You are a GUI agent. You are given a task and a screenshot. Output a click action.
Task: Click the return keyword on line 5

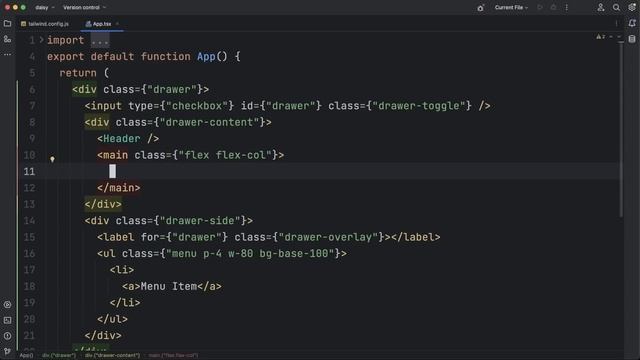coord(78,73)
